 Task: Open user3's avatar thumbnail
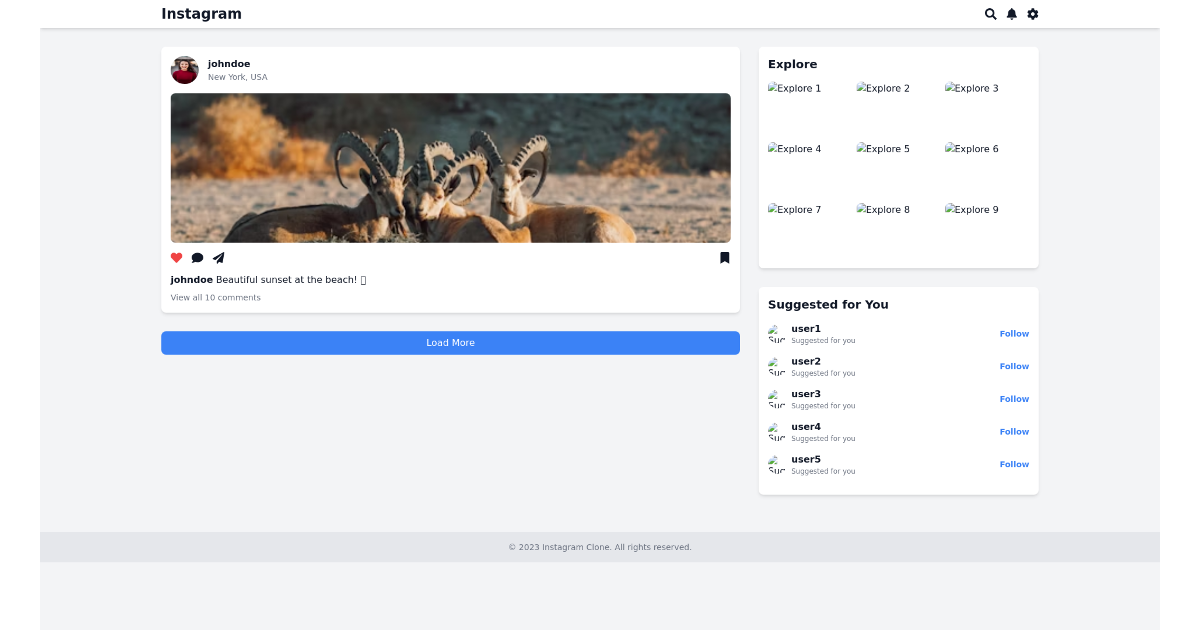pos(776,399)
